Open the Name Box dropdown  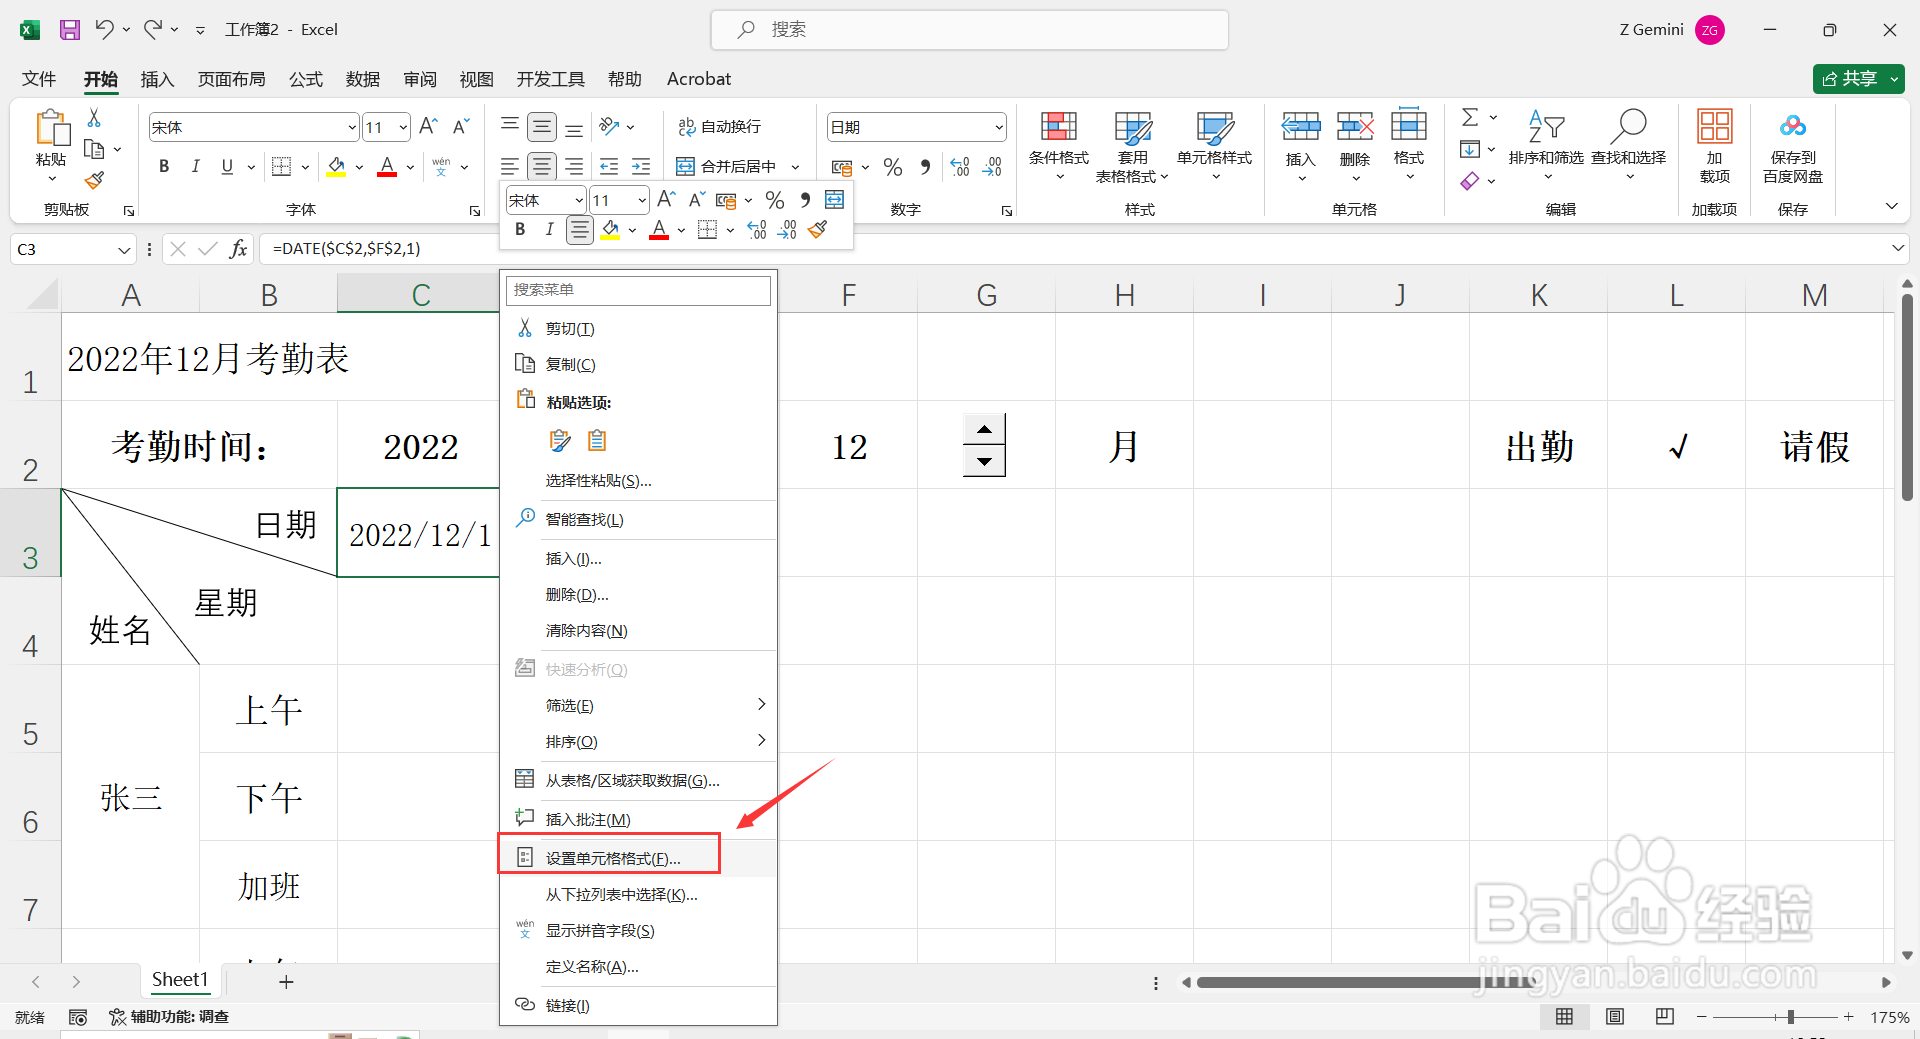(x=124, y=249)
